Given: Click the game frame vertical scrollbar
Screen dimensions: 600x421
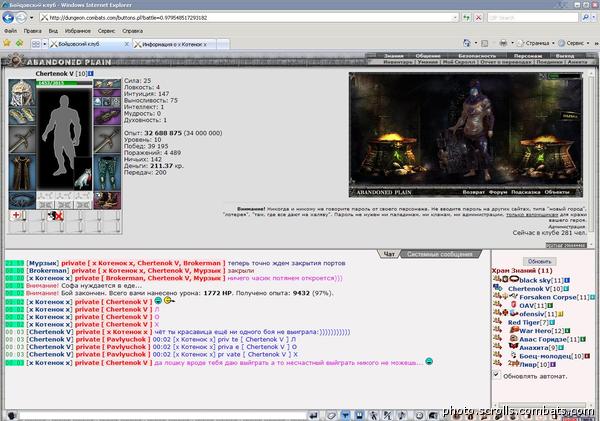Looking at the screenshot, I should [x=591, y=157].
